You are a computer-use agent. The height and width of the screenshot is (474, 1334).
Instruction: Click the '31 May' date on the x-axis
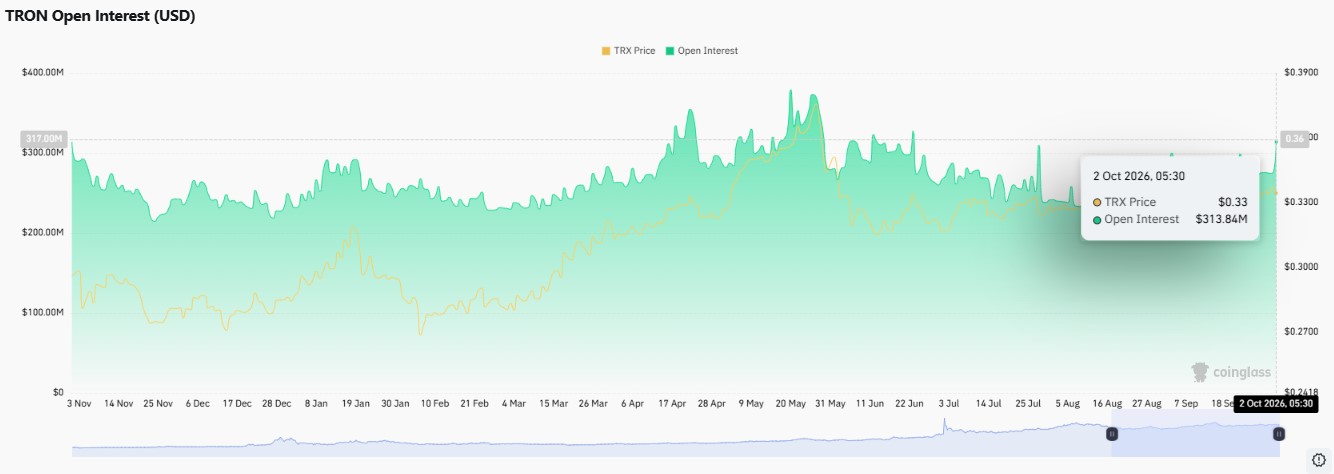tap(830, 404)
